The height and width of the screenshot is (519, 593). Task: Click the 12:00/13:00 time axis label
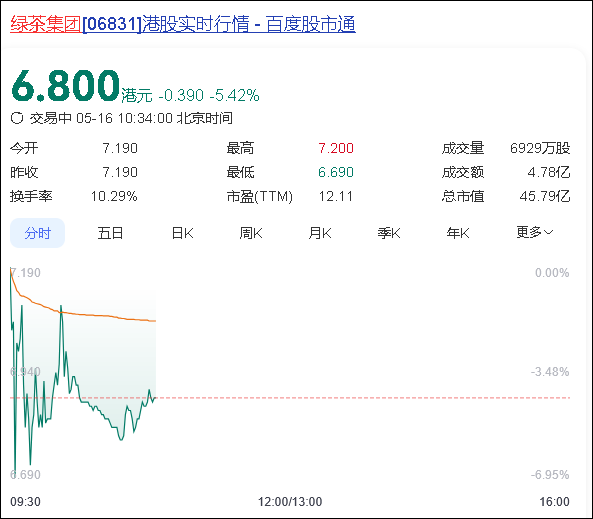click(x=290, y=502)
